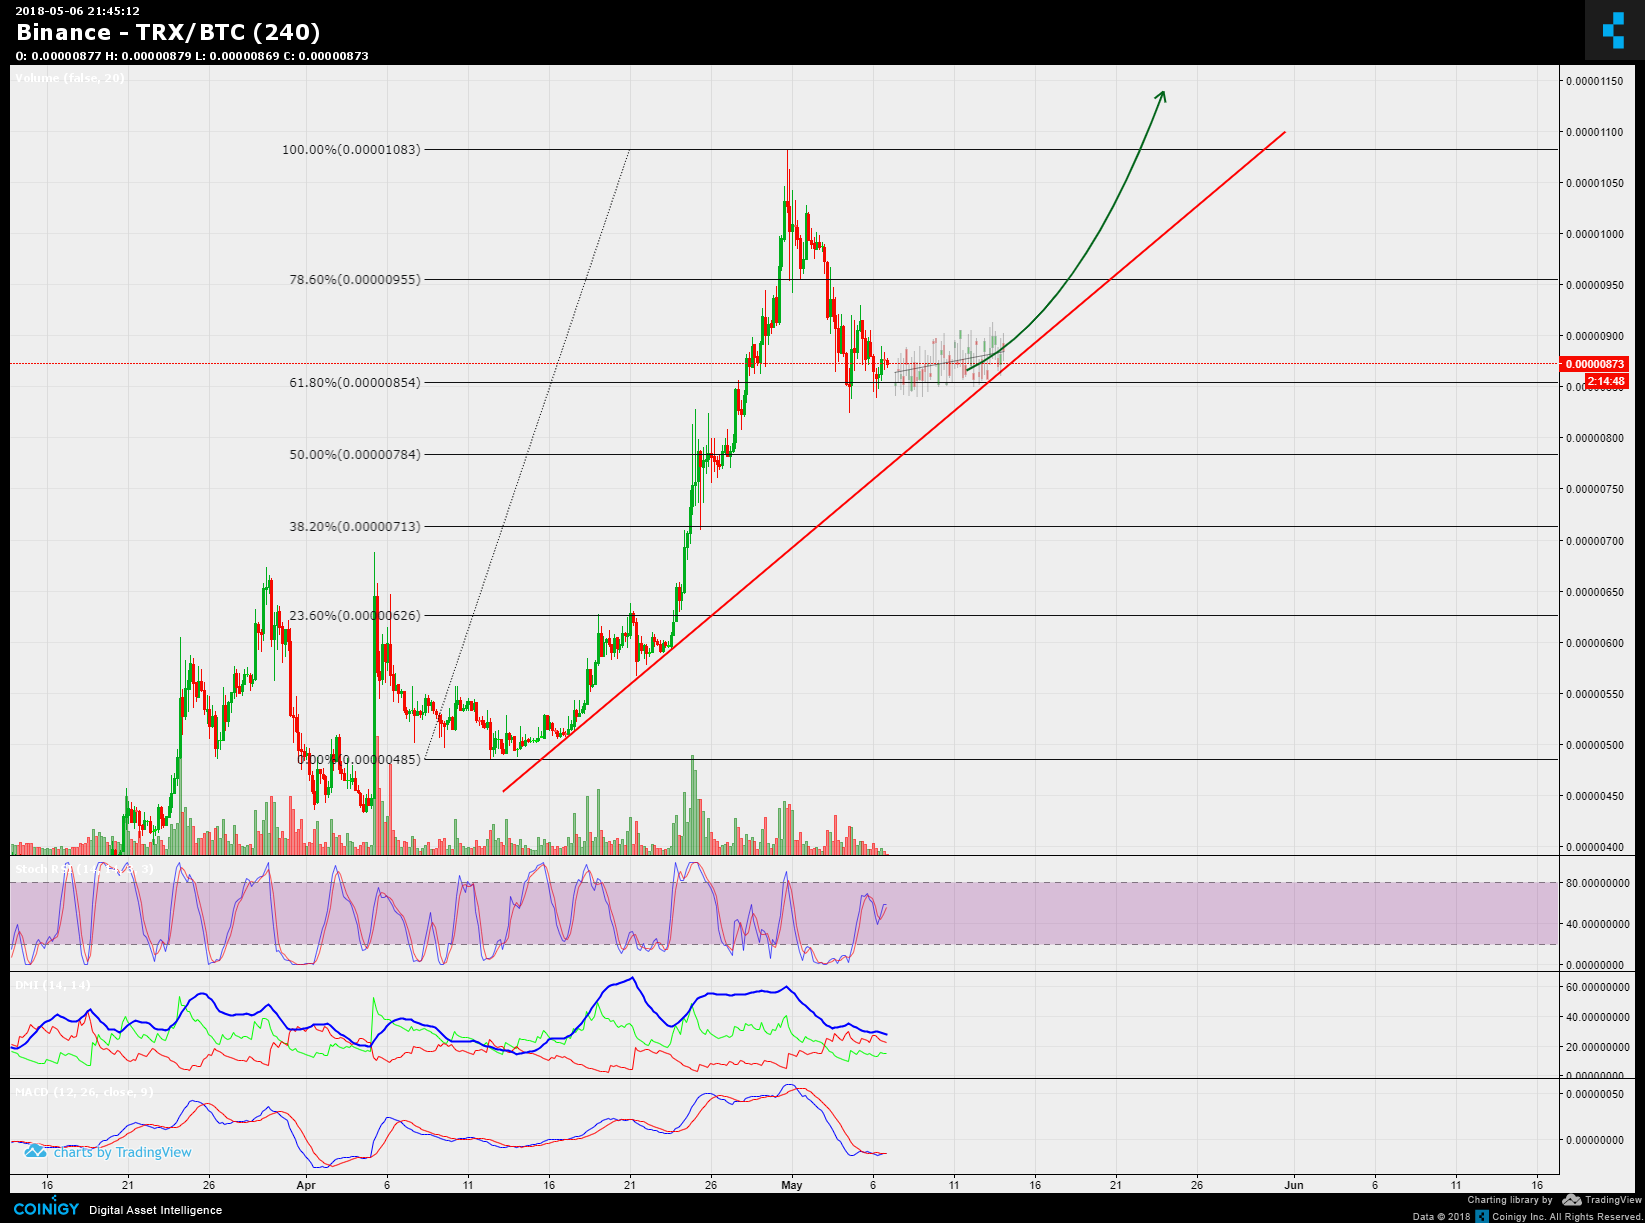Click the Coinigy logo icon in header

click(x=1614, y=30)
